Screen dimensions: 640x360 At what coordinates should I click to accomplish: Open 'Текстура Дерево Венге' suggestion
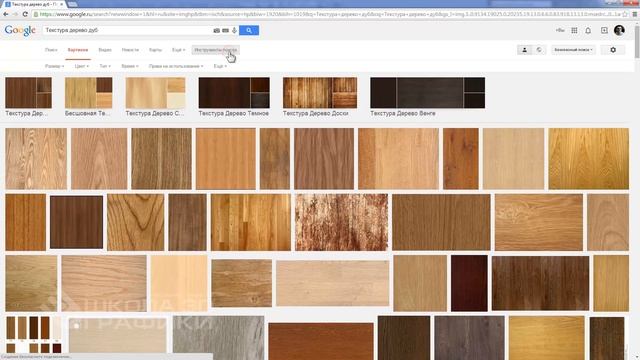click(x=427, y=97)
